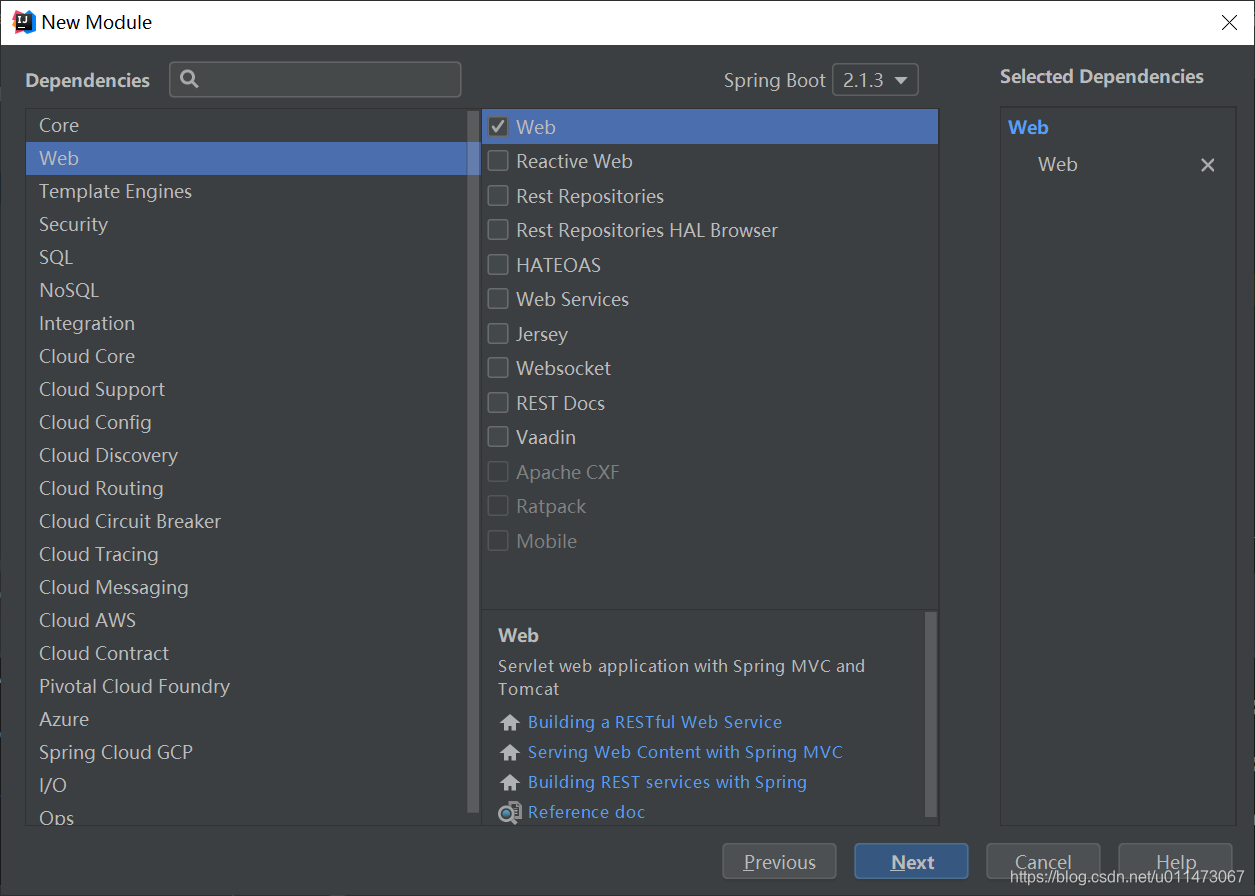1255x896 pixels.
Task: Click the Web entry under Selected Dependencies
Action: click(x=1057, y=165)
